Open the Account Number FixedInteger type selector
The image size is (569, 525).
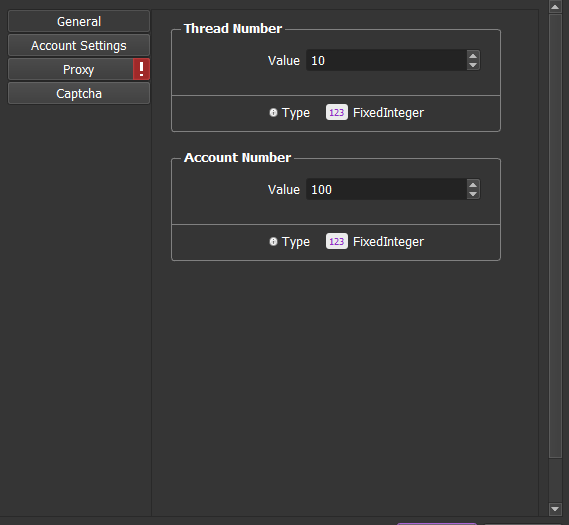point(375,242)
